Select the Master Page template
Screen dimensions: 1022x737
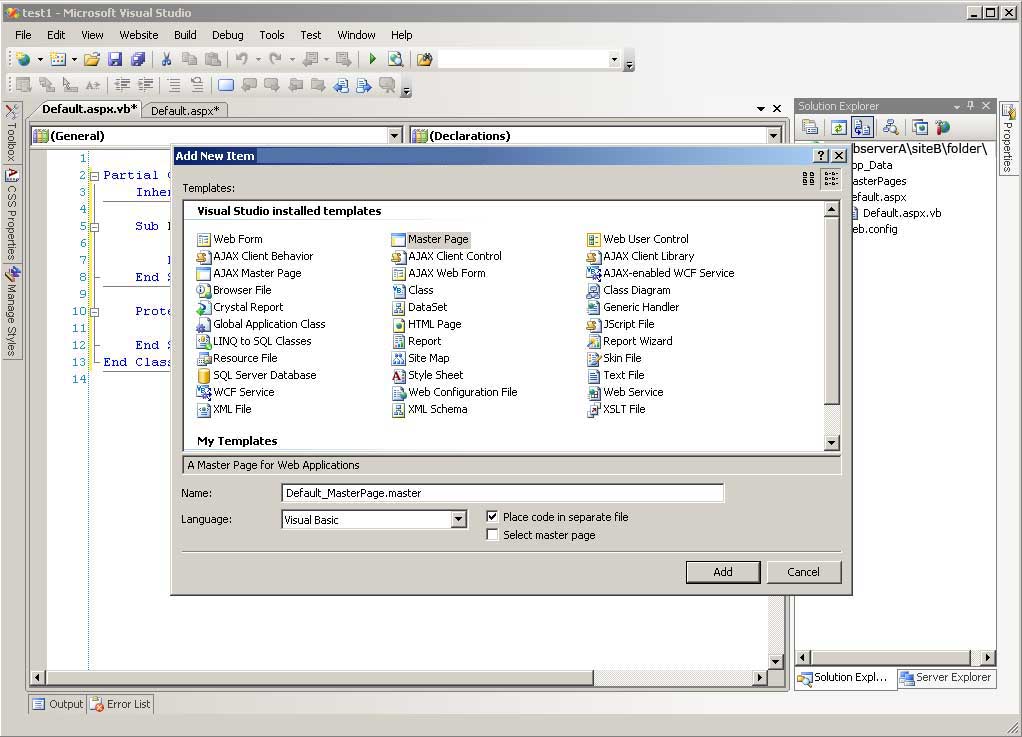430,239
